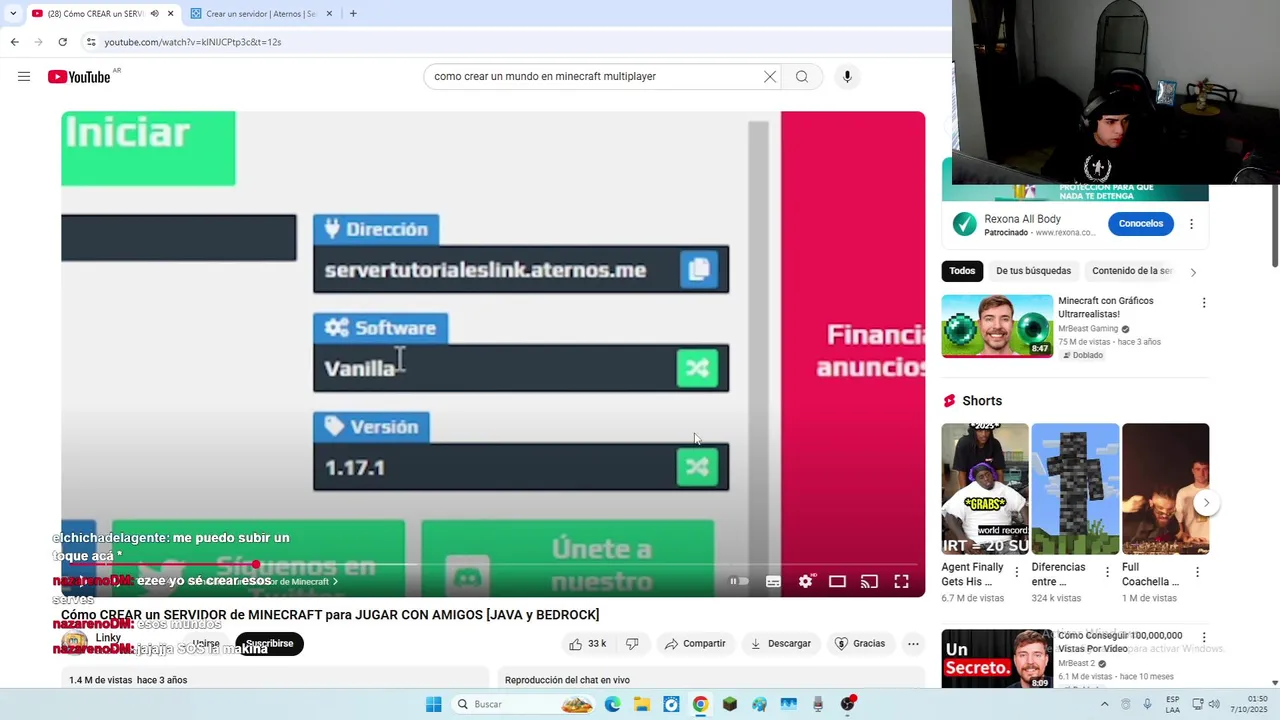
Task: Click the URL address bar
Action: [x=515, y=42]
